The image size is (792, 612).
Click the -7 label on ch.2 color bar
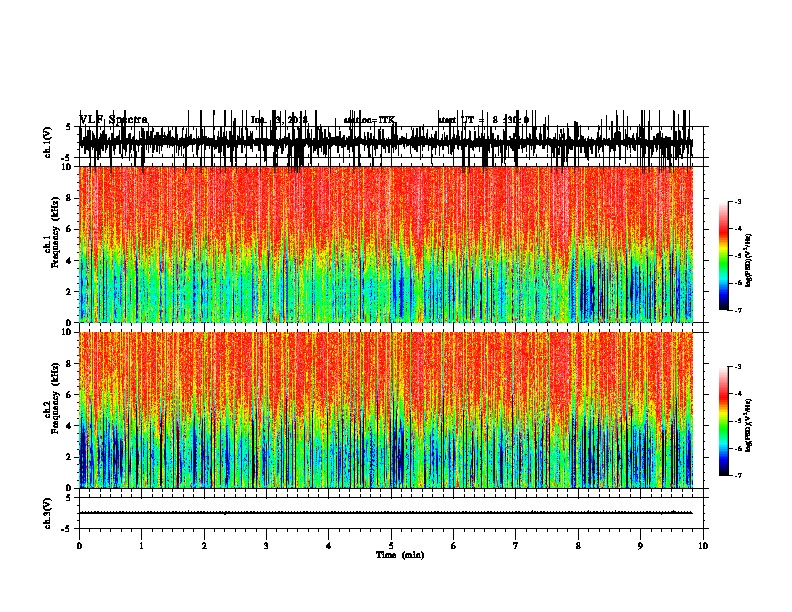tap(737, 475)
